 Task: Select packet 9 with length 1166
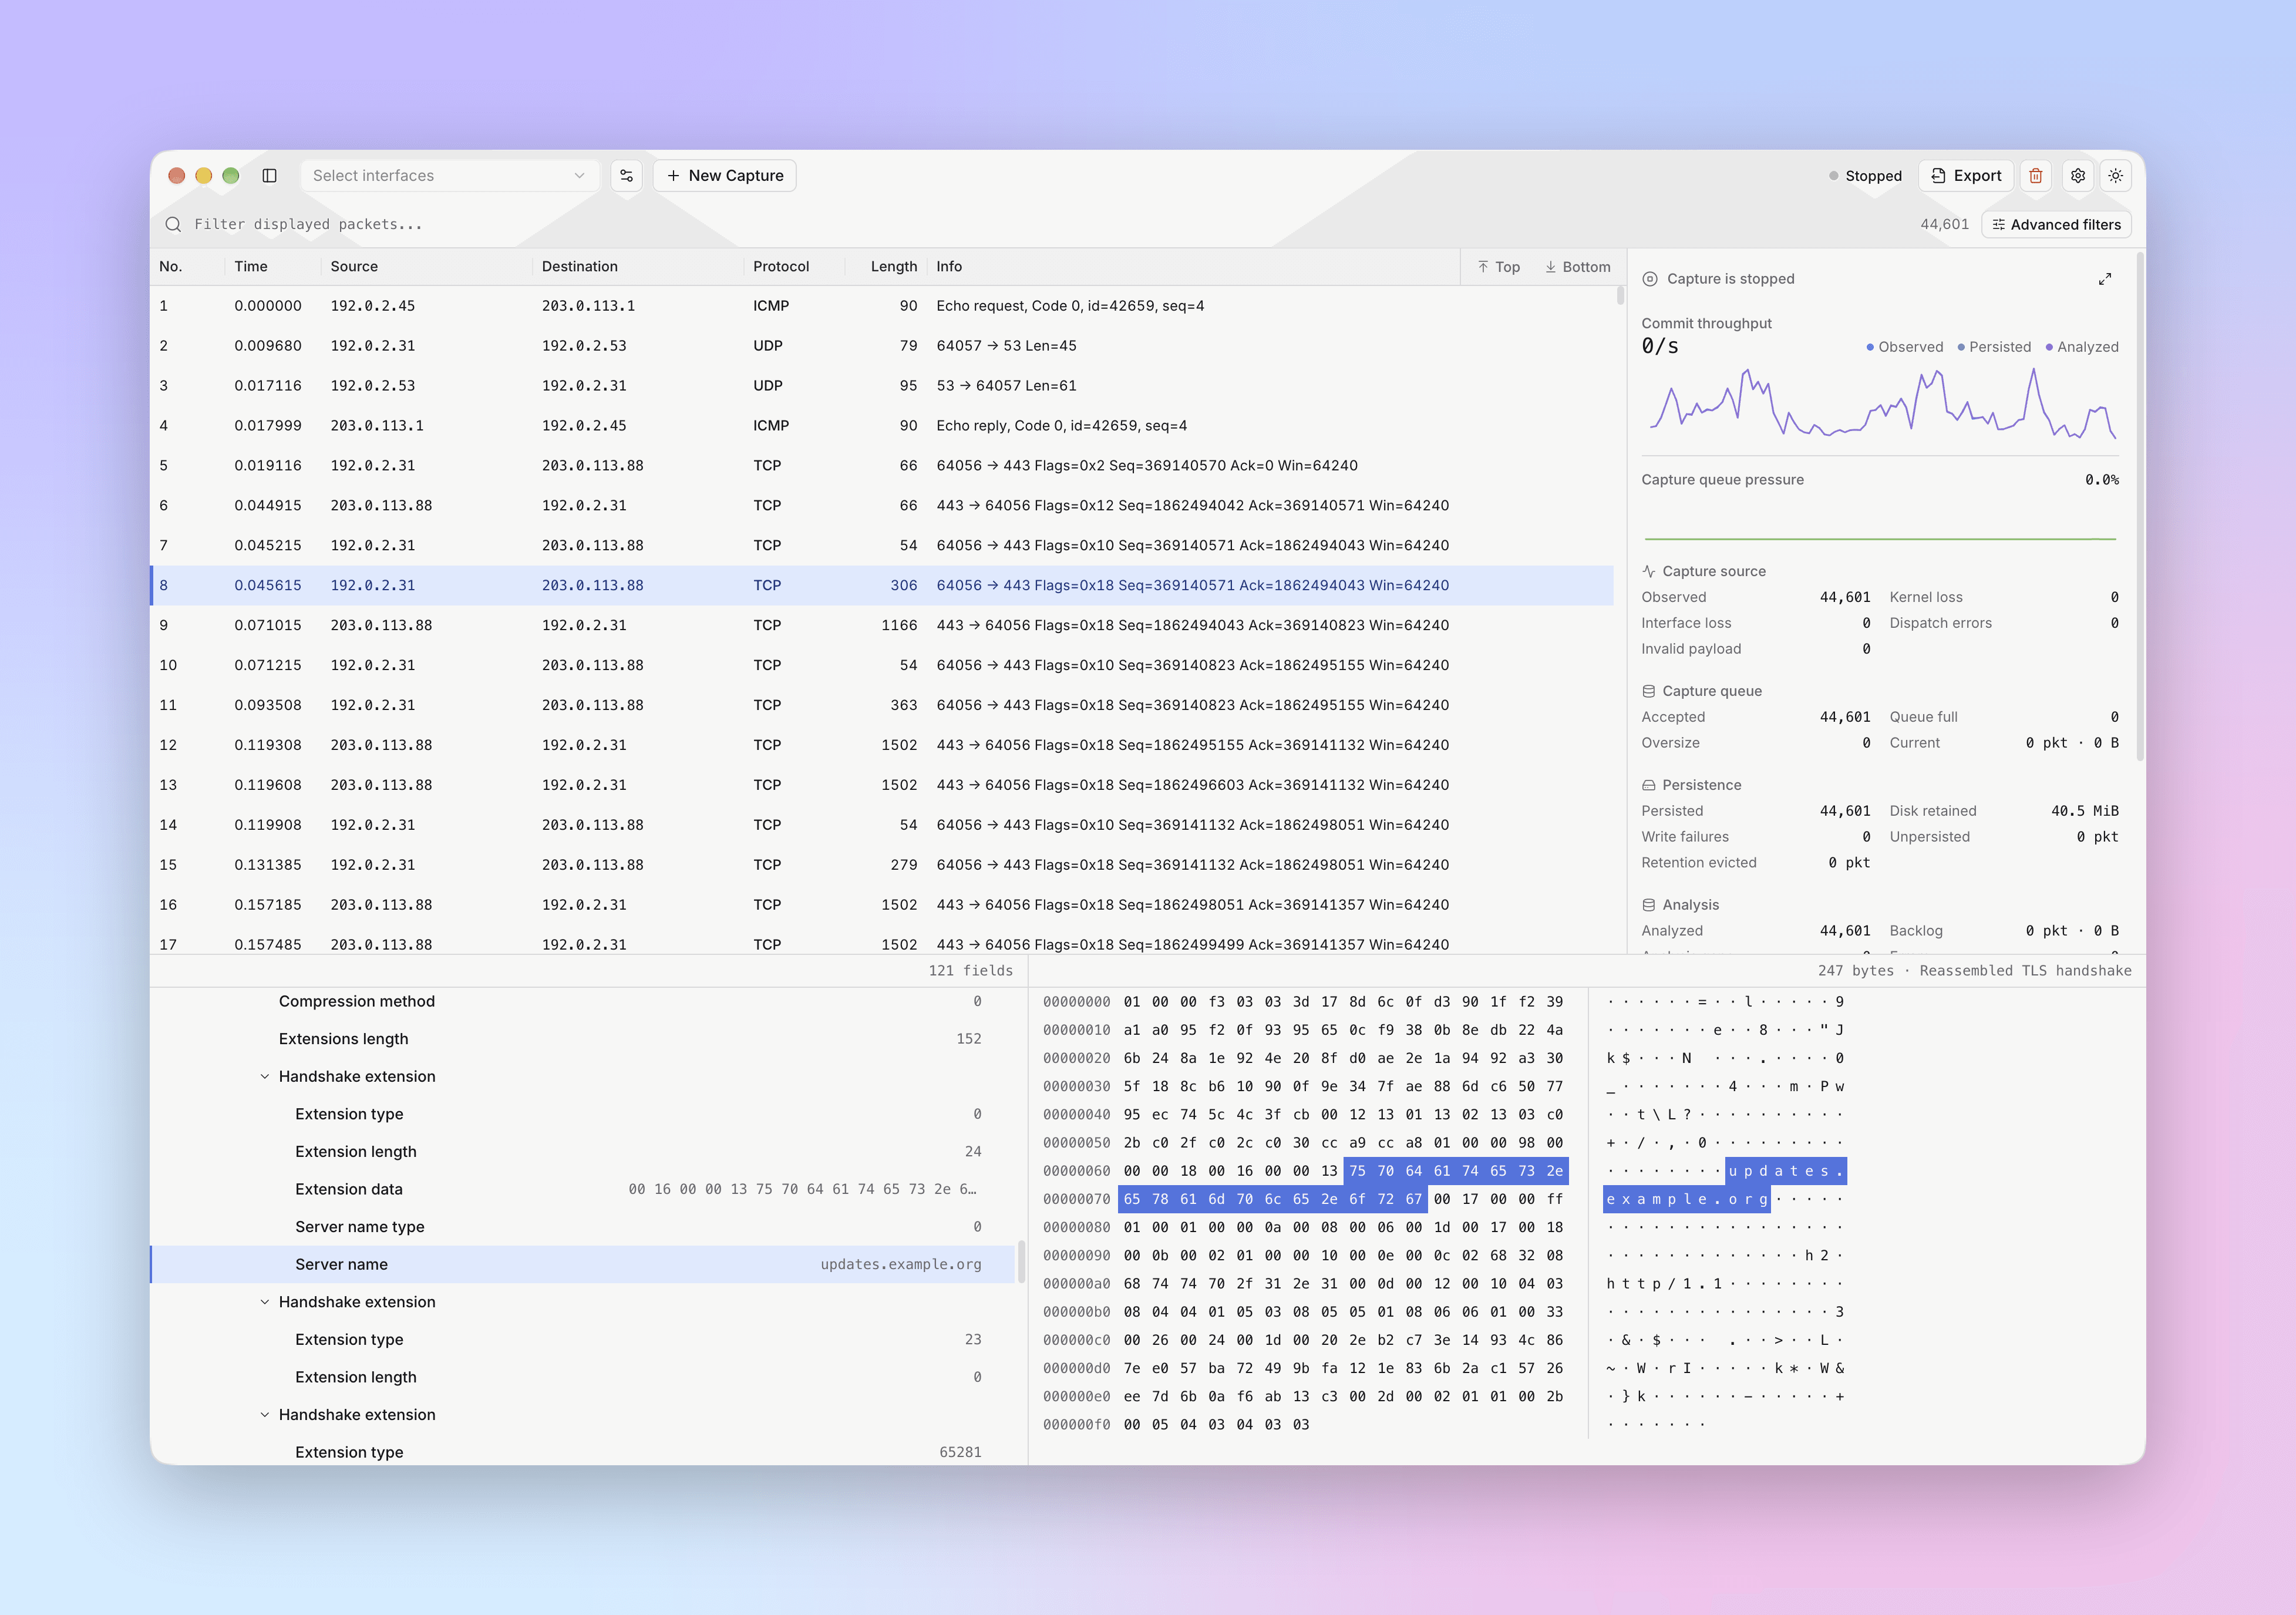(882, 625)
